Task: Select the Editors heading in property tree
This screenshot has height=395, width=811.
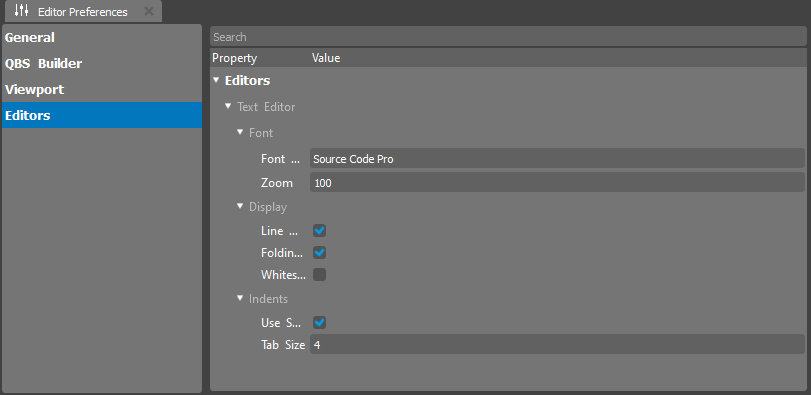Action: [x=247, y=81]
